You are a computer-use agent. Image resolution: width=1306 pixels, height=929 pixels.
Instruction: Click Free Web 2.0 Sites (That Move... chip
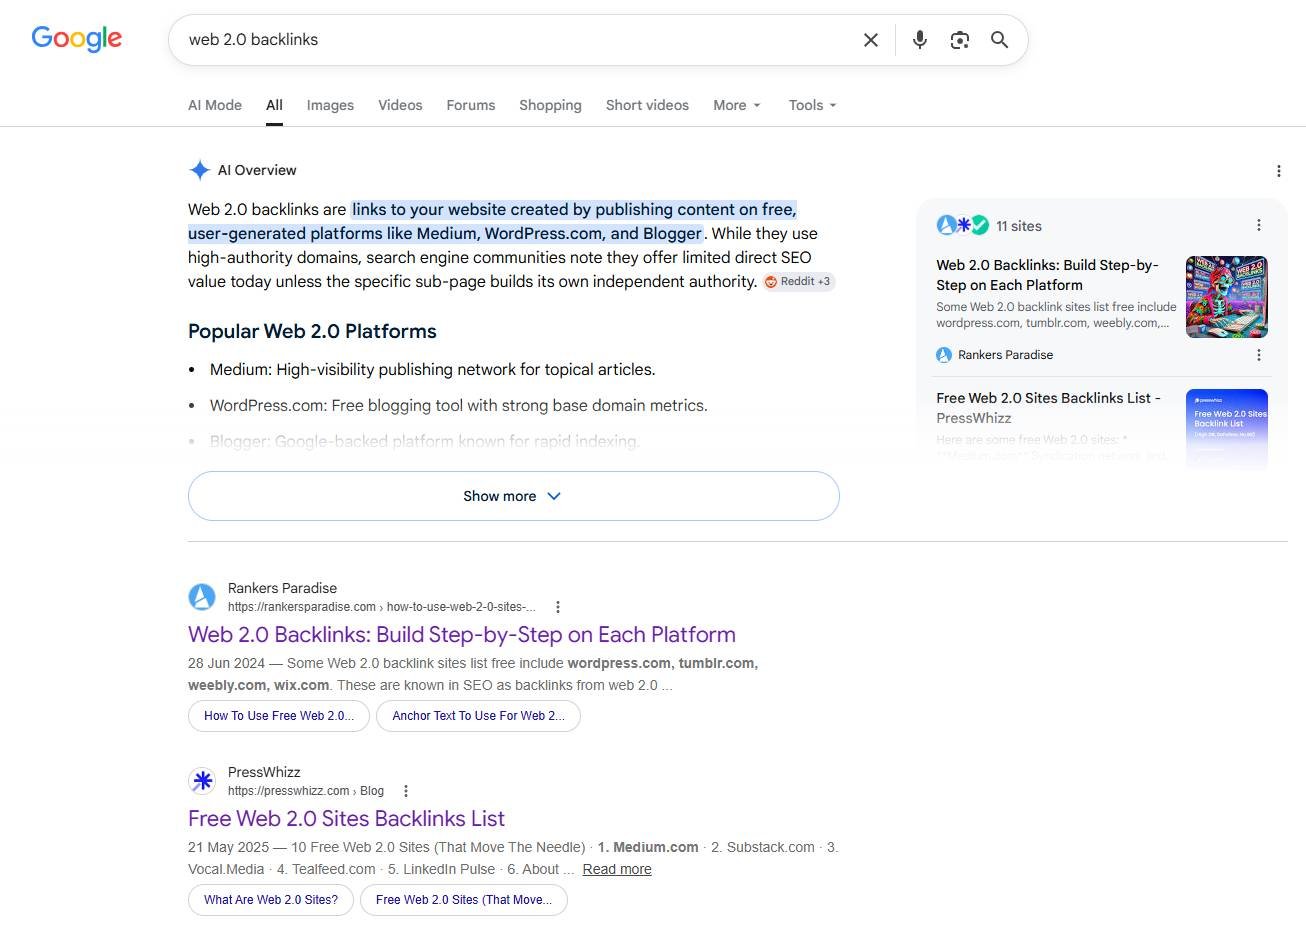[463, 900]
